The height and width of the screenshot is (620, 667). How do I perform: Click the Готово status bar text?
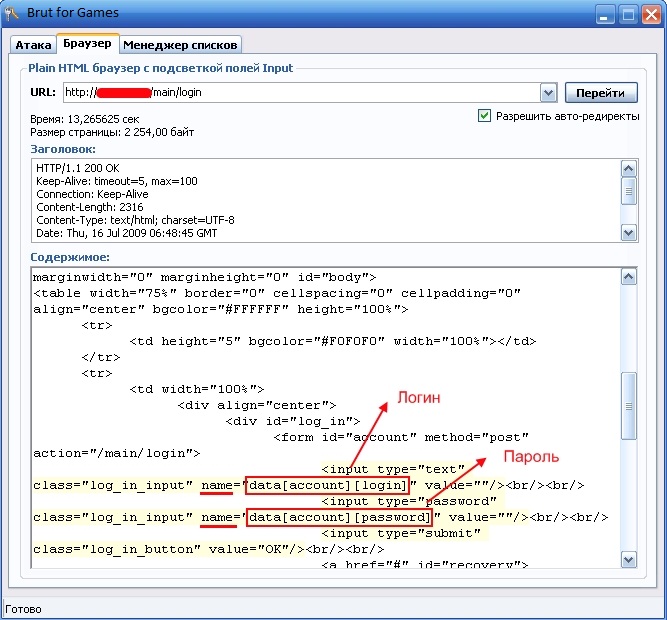point(23,609)
